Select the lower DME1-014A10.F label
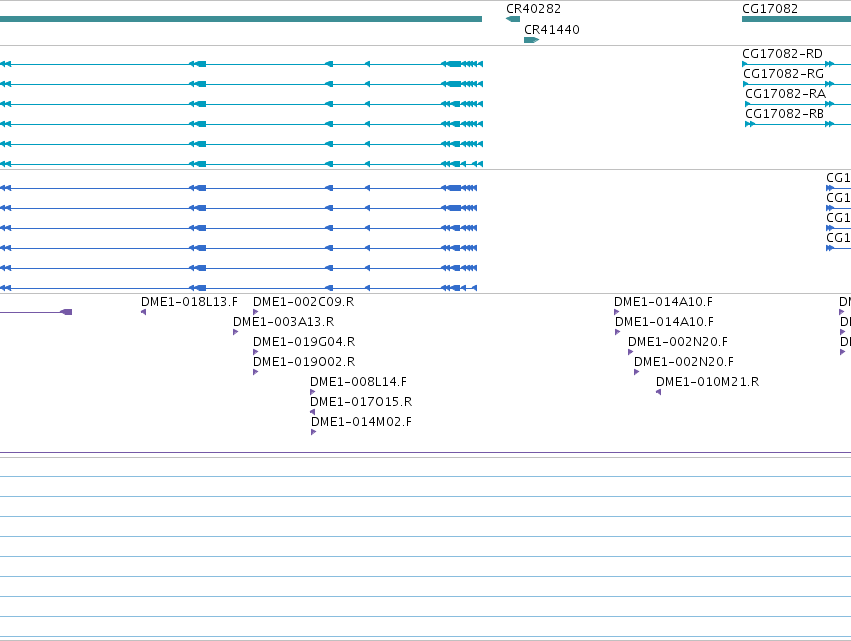This screenshot has height=641, width=851. (x=664, y=322)
